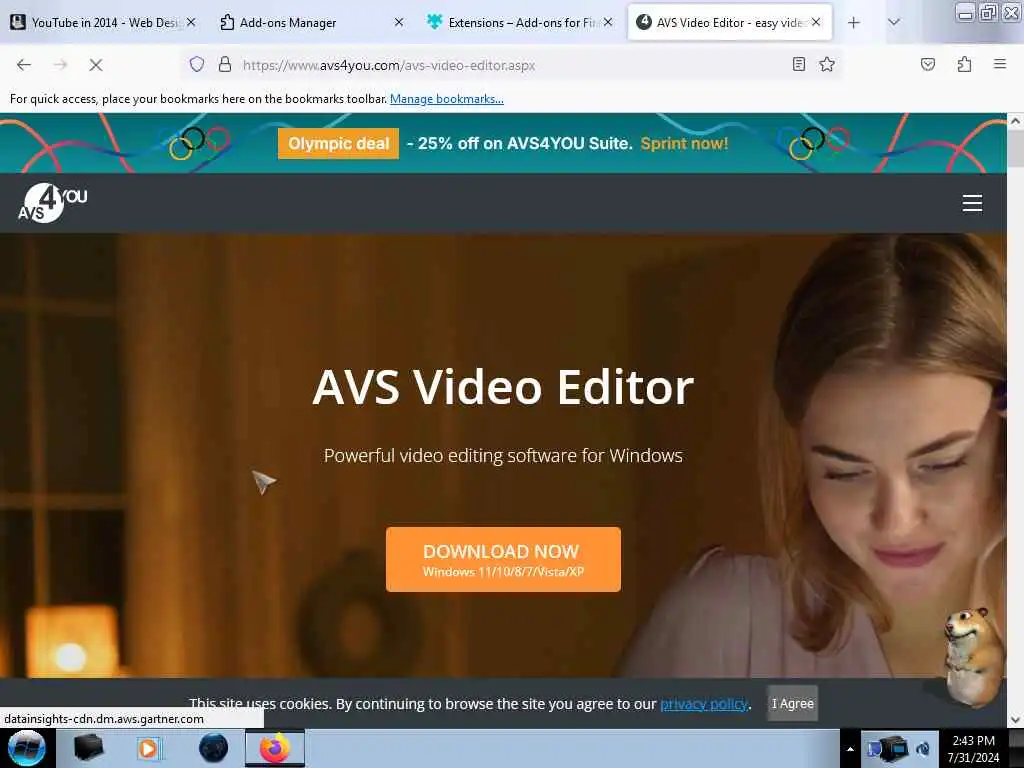Click the I Agree cookie button
Image resolution: width=1024 pixels, height=768 pixels.
tap(792, 703)
